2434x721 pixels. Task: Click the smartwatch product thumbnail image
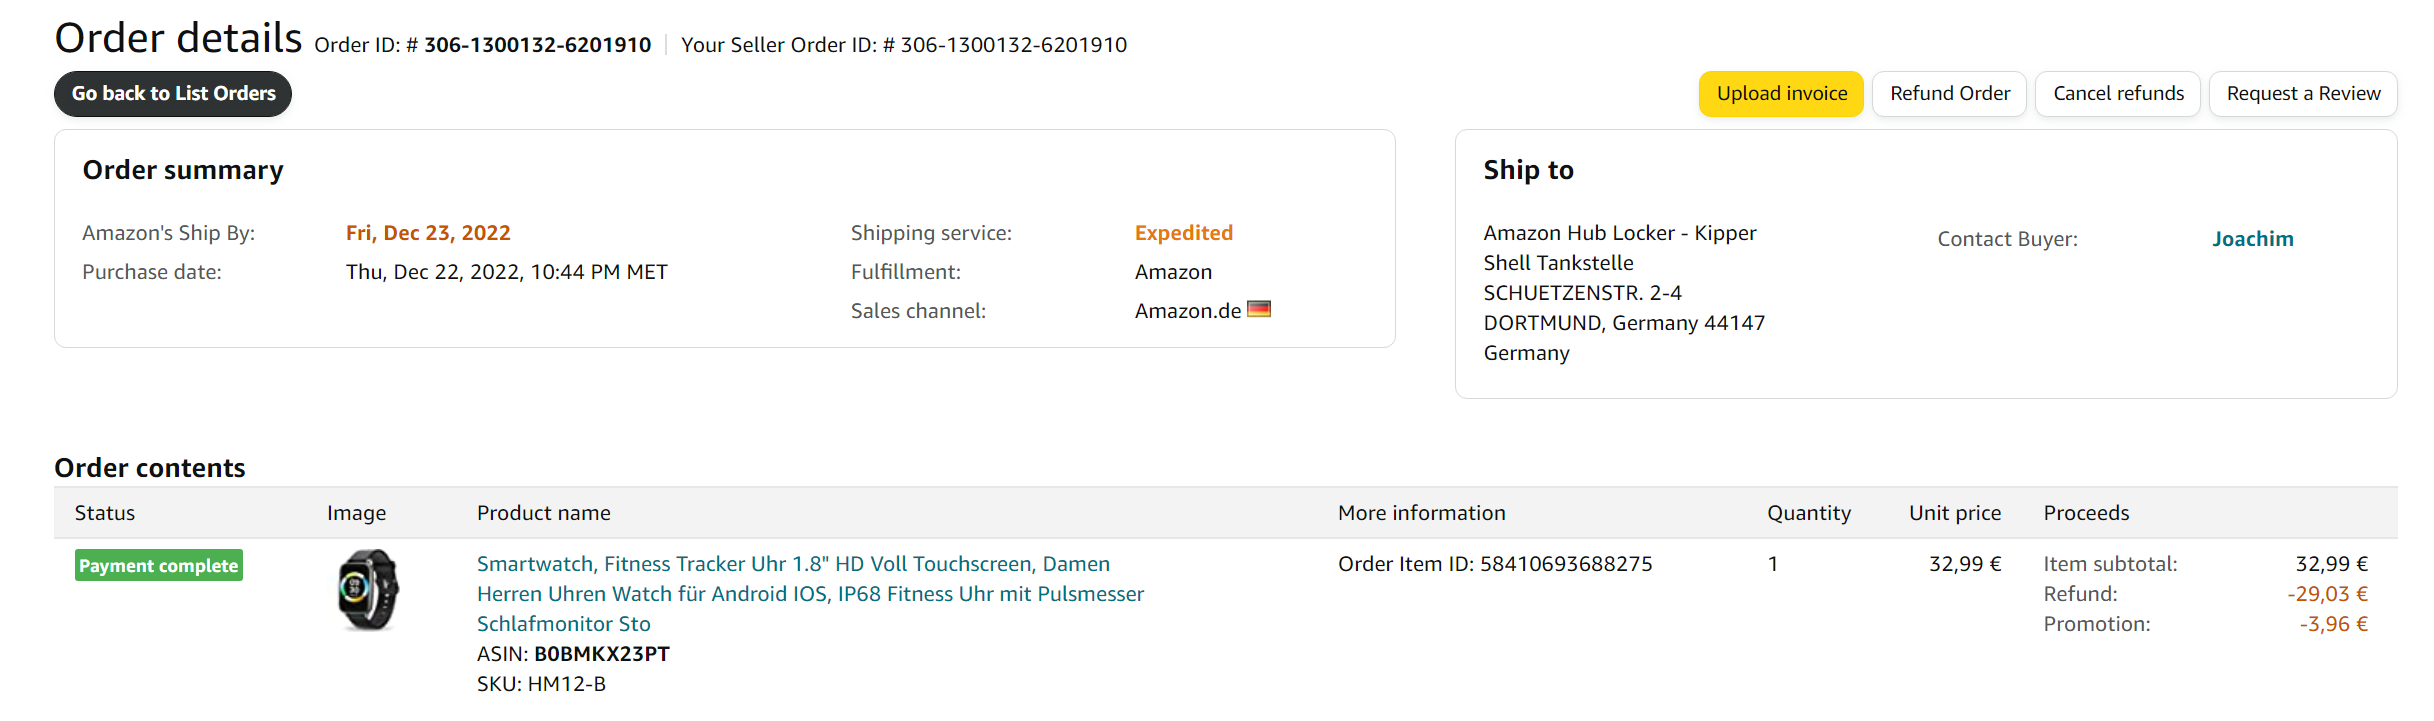[368, 590]
